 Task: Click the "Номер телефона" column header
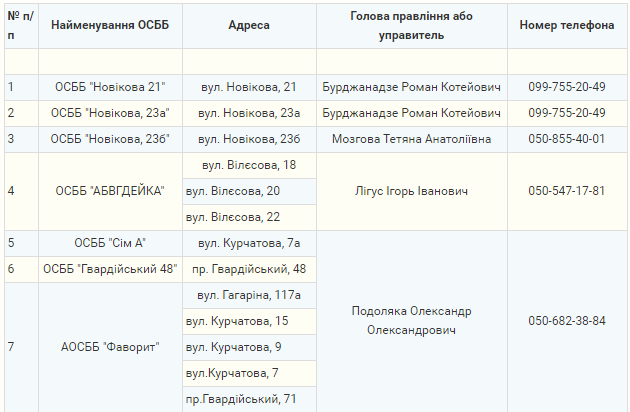(x=567, y=25)
